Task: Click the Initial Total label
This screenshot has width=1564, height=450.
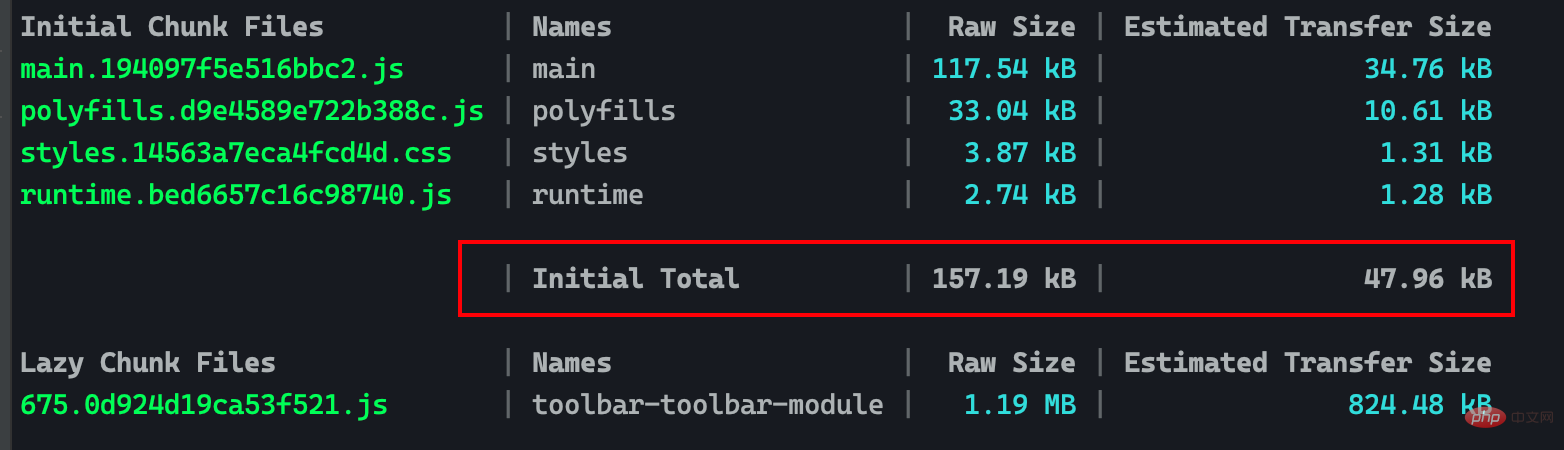Action: (636, 279)
